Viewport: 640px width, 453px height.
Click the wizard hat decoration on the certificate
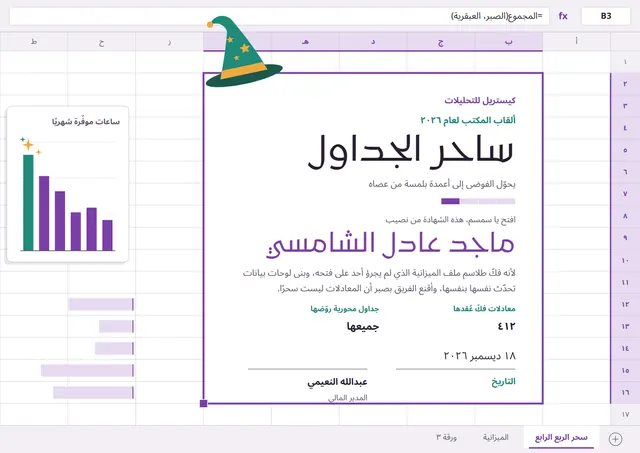click(242, 52)
